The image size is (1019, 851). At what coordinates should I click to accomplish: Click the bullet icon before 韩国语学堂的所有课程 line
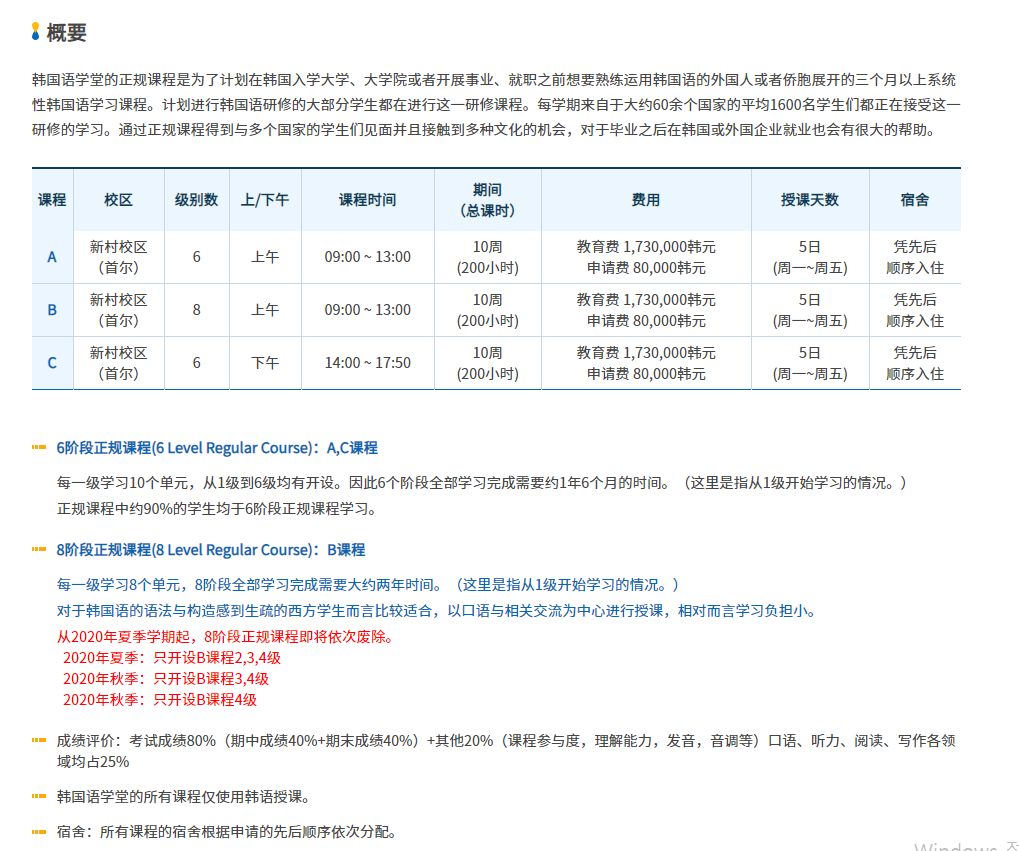(39, 797)
